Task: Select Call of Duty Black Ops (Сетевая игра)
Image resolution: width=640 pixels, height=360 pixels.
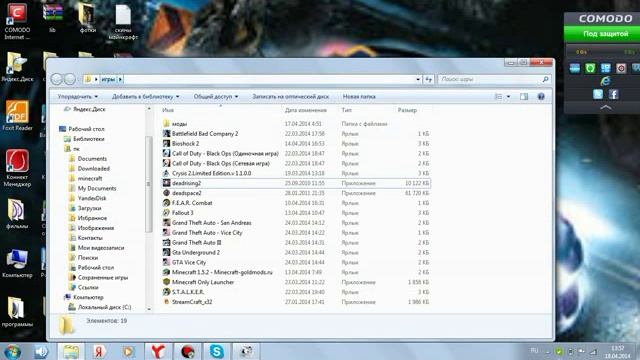Action: [221, 163]
